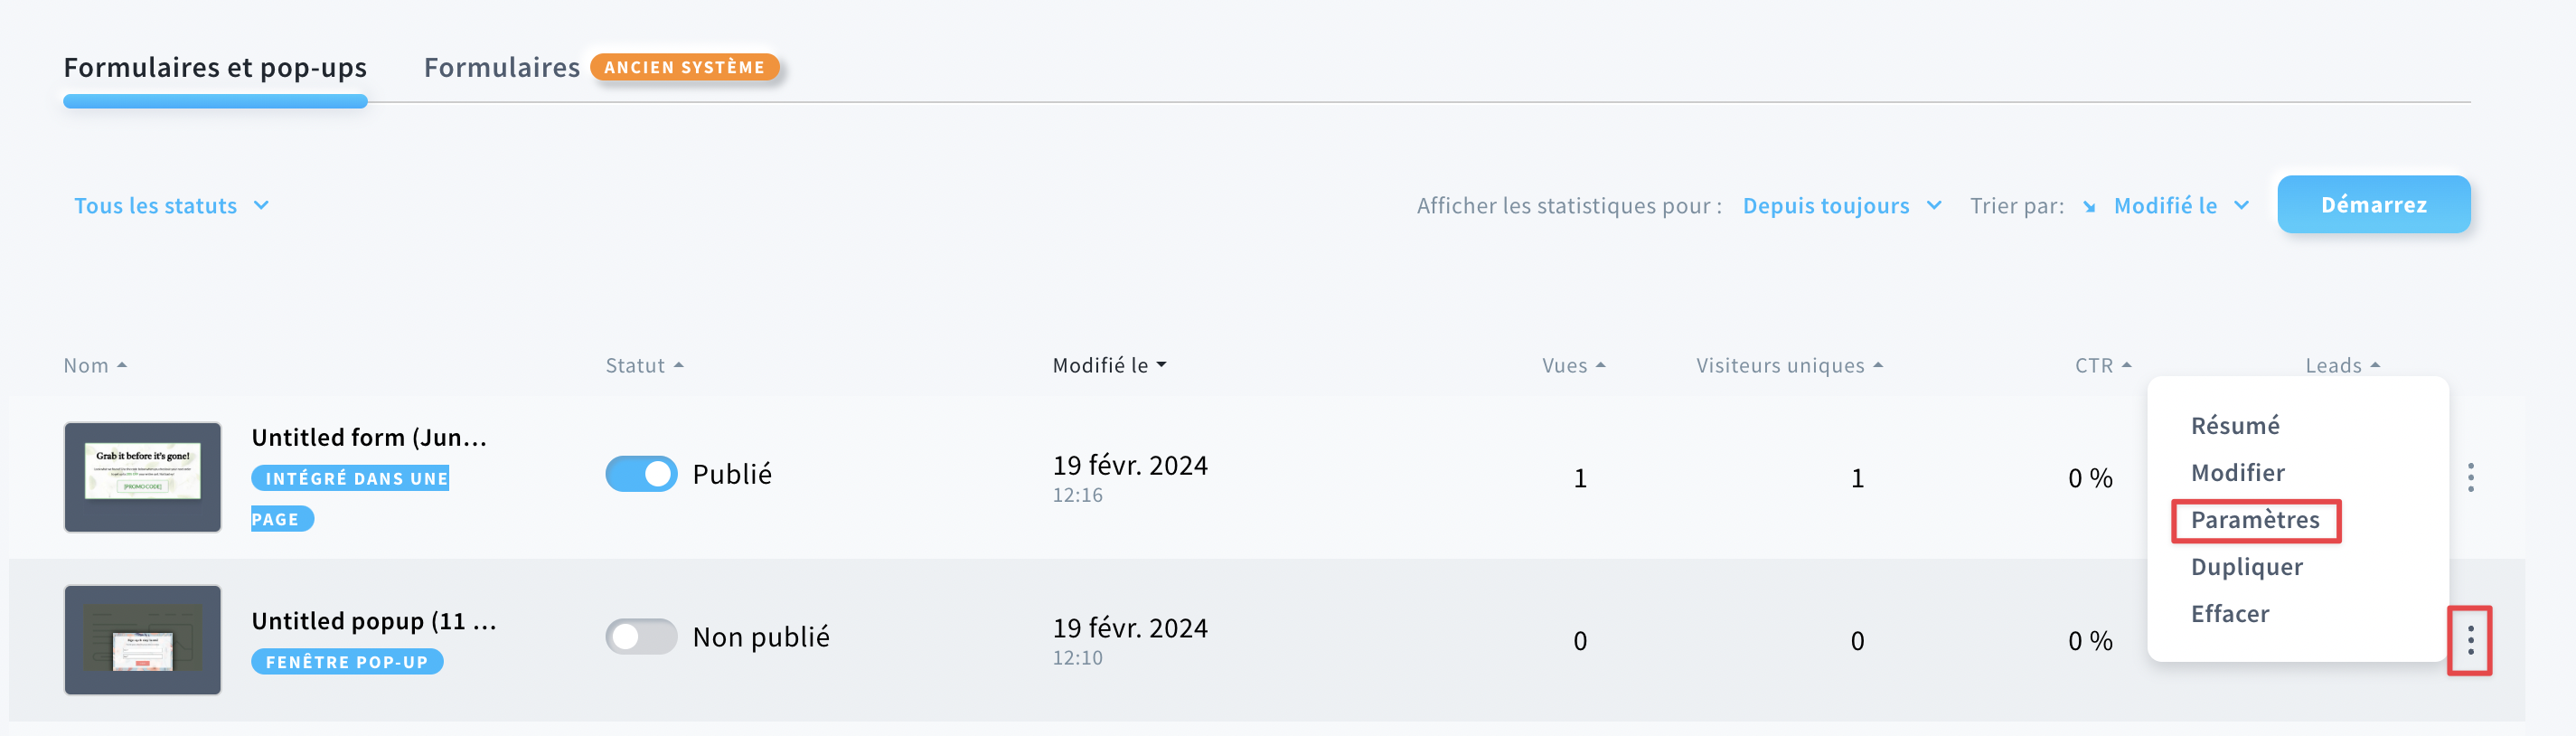Disable the Publié toggle for Untitled form

[x=641, y=474]
